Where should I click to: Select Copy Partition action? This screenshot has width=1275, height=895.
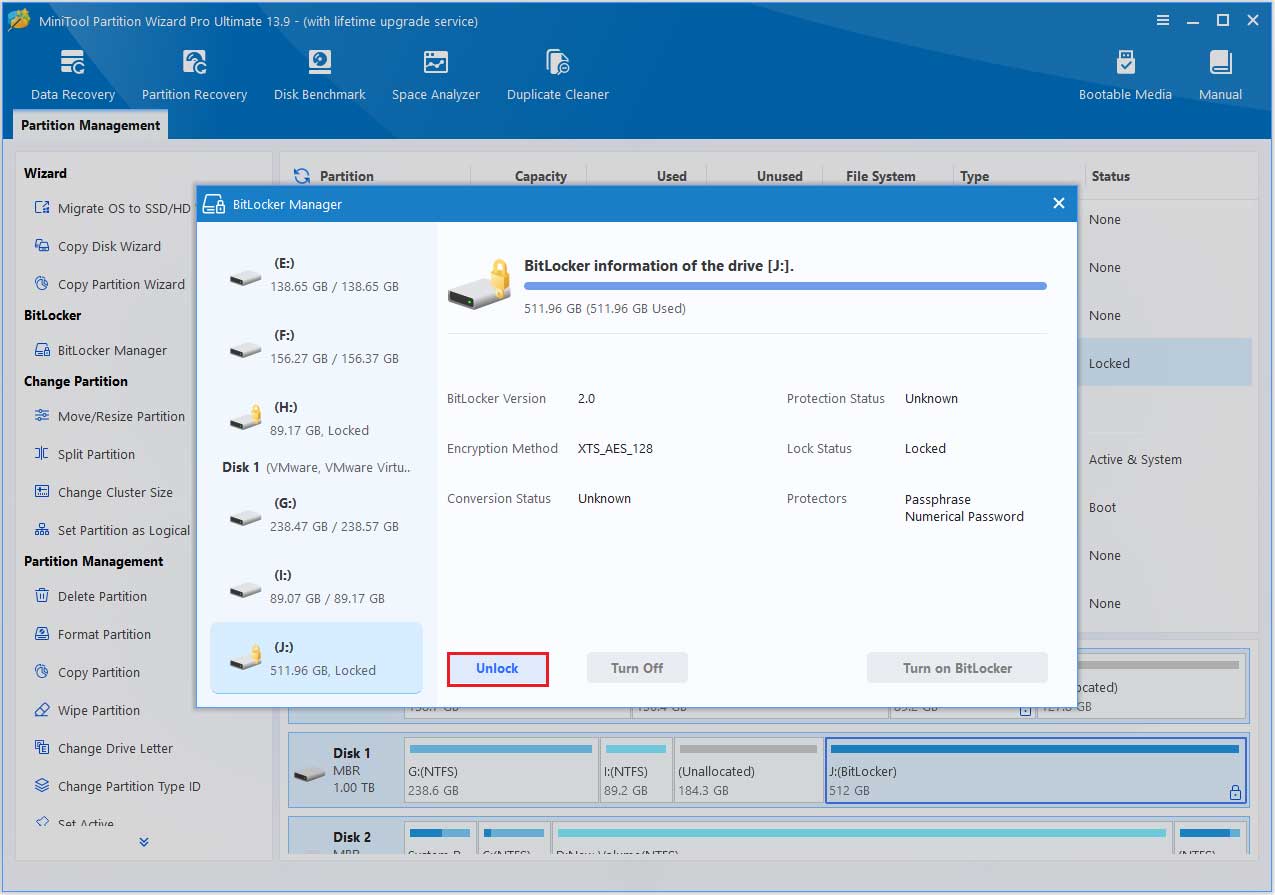click(x=87, y=672)
